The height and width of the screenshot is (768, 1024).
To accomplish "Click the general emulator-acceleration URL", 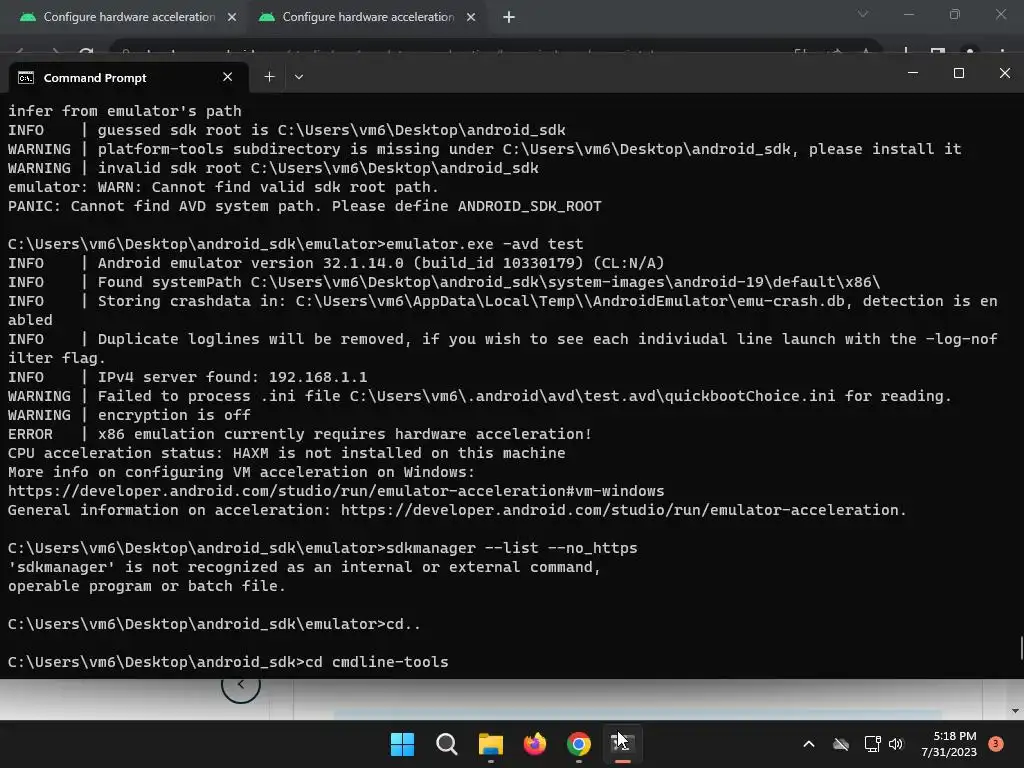I will pyautogui.click(x=623, y=510).
